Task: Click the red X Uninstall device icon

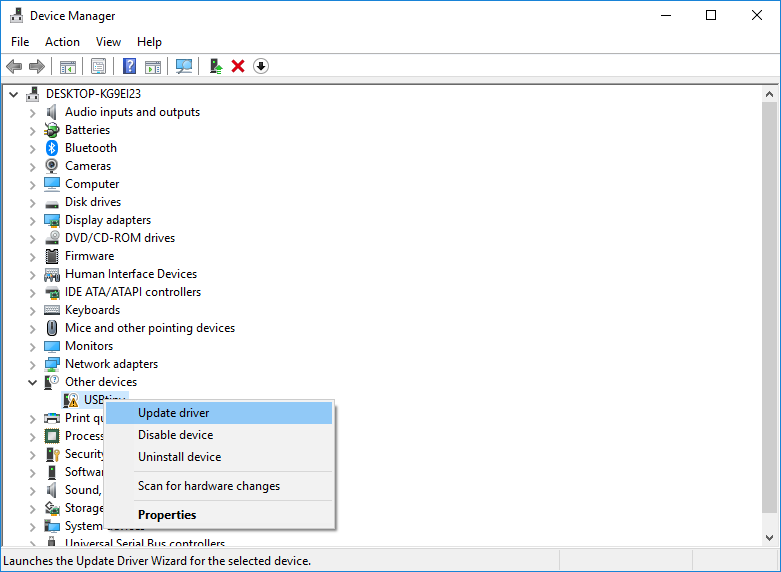Action: point(238,66)
